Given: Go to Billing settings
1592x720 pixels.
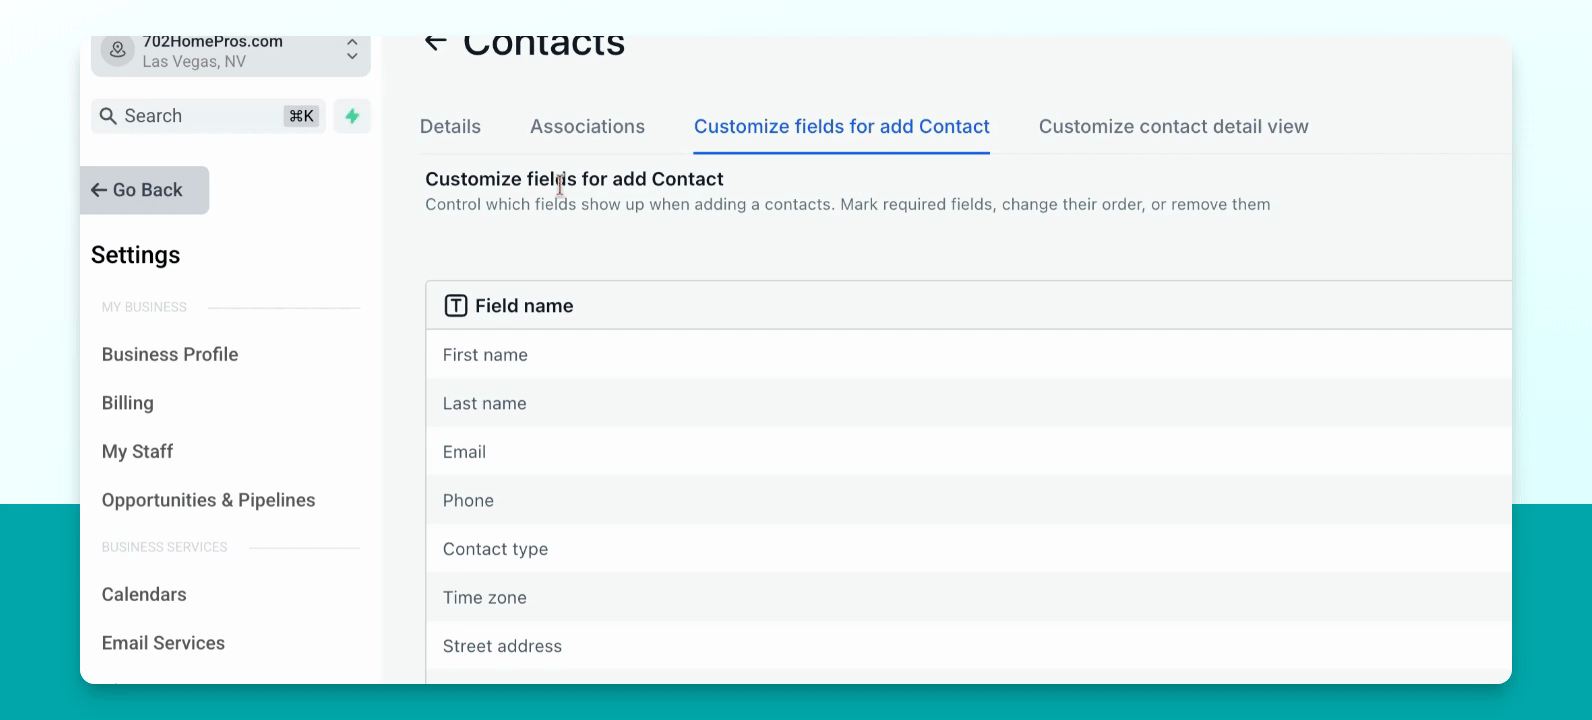Looking at the screenshot, I should point(128,403).
